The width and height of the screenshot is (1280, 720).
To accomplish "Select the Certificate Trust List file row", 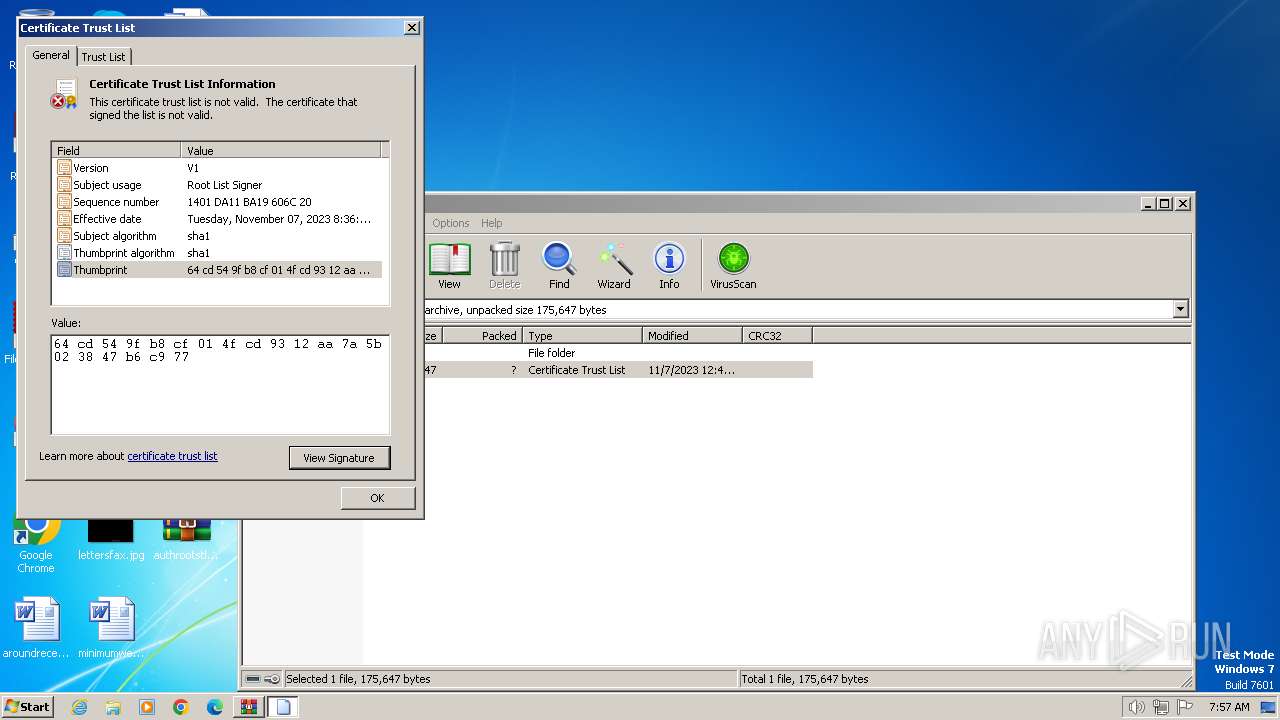I will coord(618,370).
